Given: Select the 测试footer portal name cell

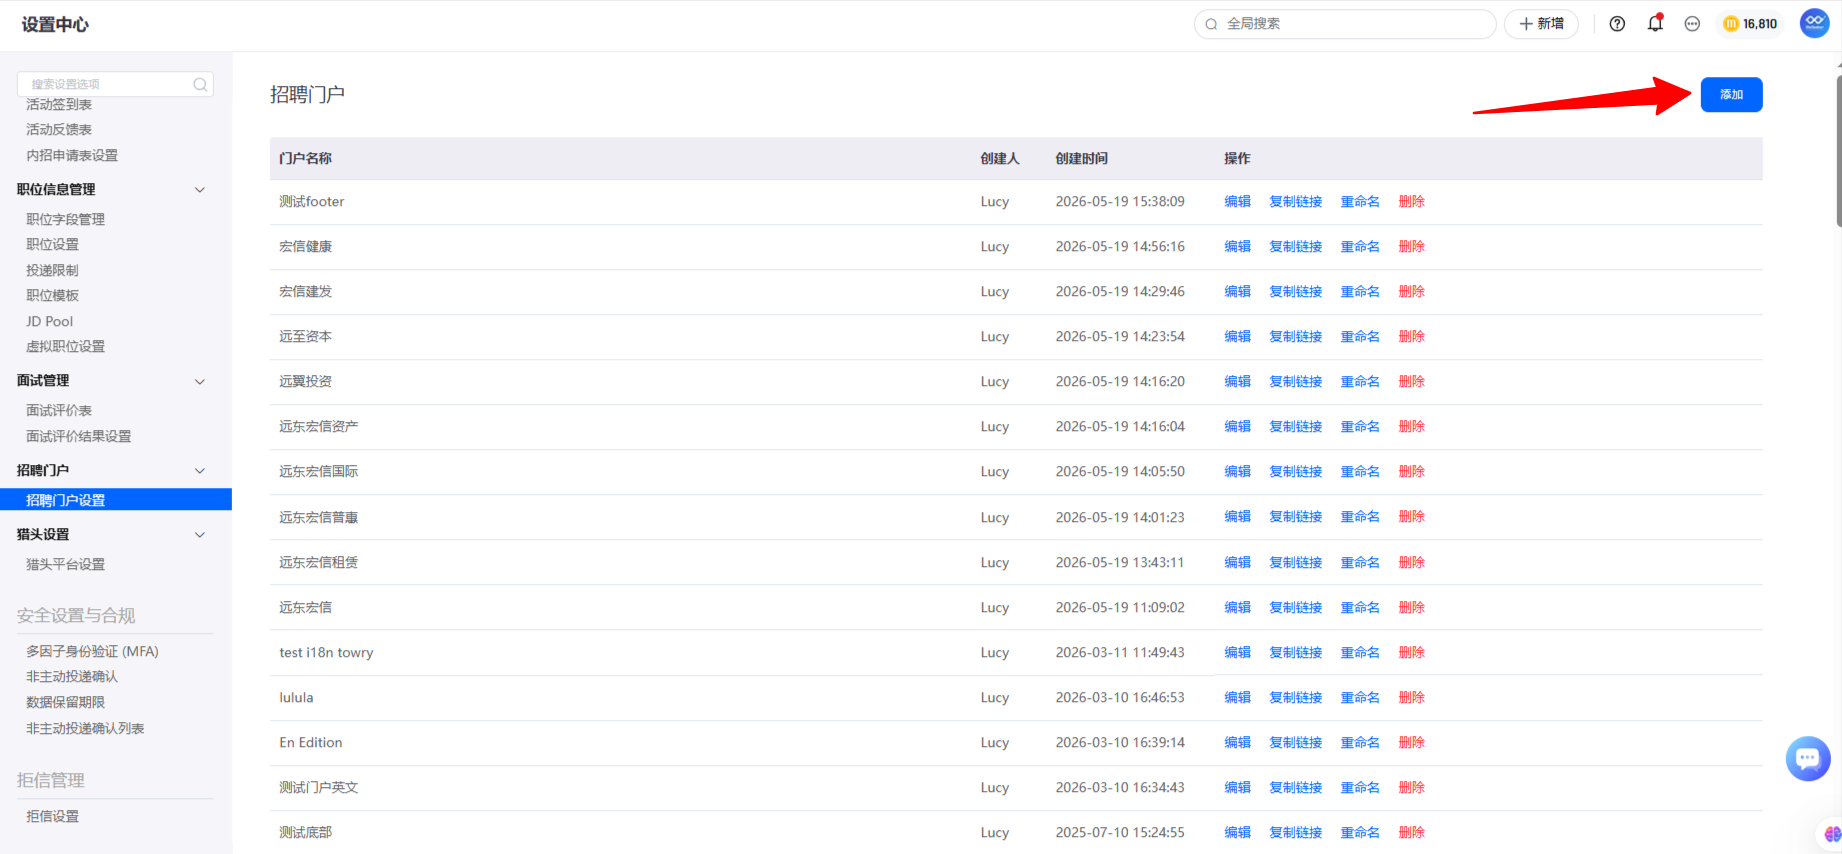Looking at the screenshot, I should click(311, 202).
